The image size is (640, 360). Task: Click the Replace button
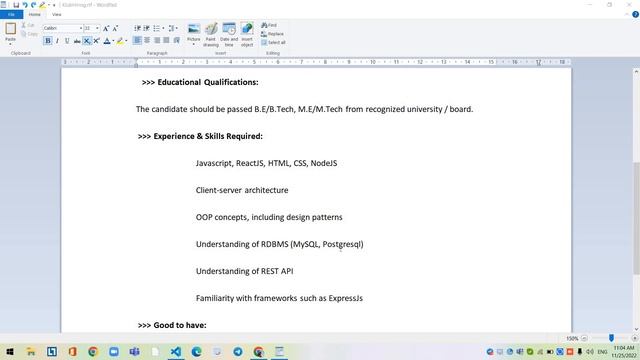tap(272, 34)
